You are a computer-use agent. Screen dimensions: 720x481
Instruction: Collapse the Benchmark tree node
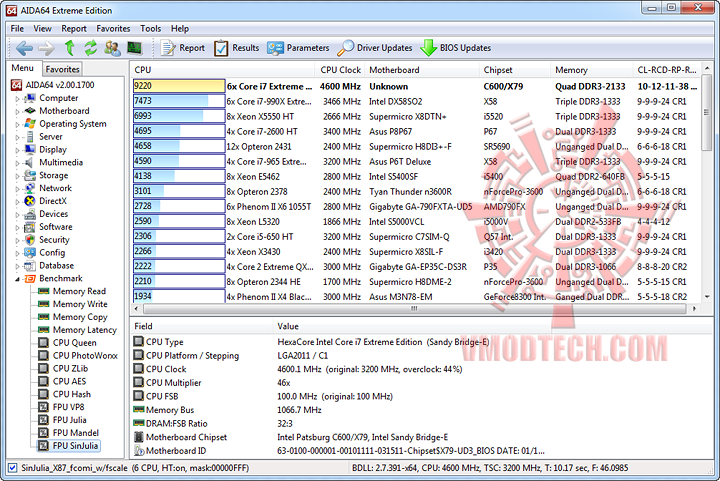(17, 279)
